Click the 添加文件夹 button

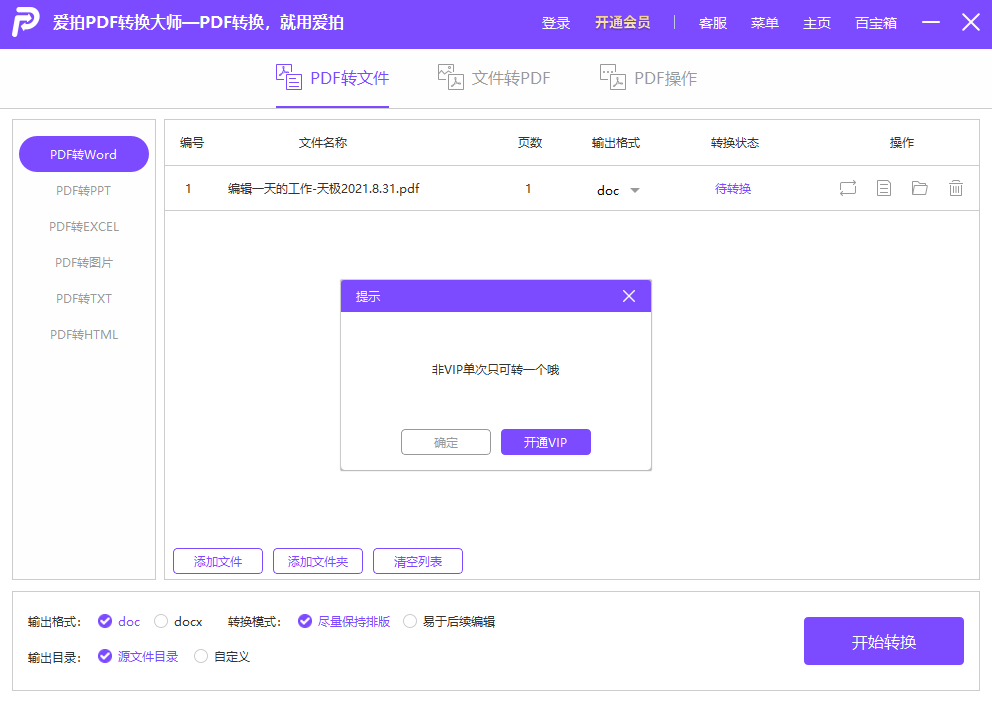318,561
